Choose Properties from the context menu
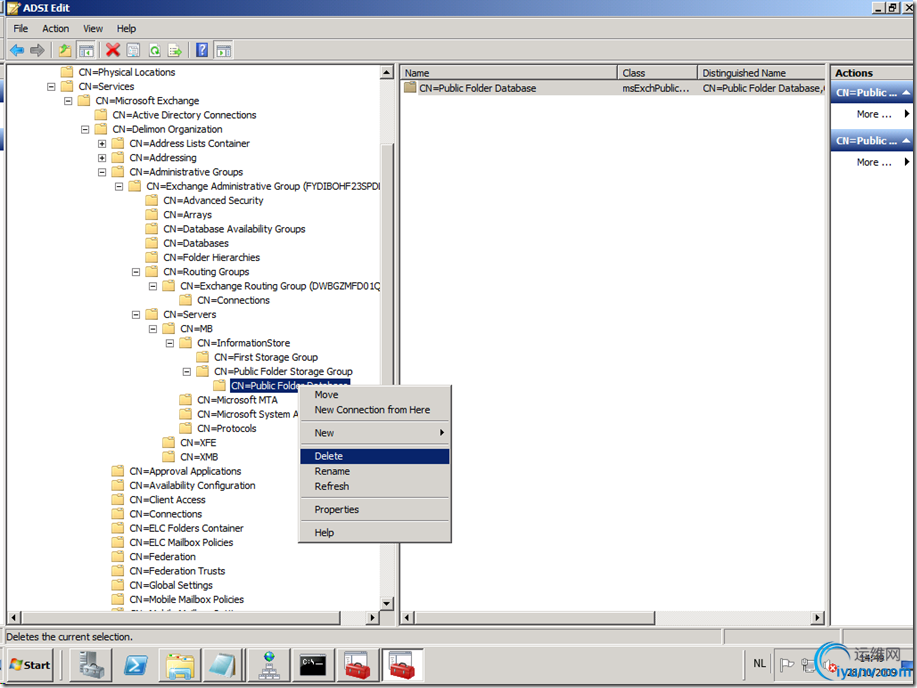This screenshot has width=917, height=688. pos(375,510)
